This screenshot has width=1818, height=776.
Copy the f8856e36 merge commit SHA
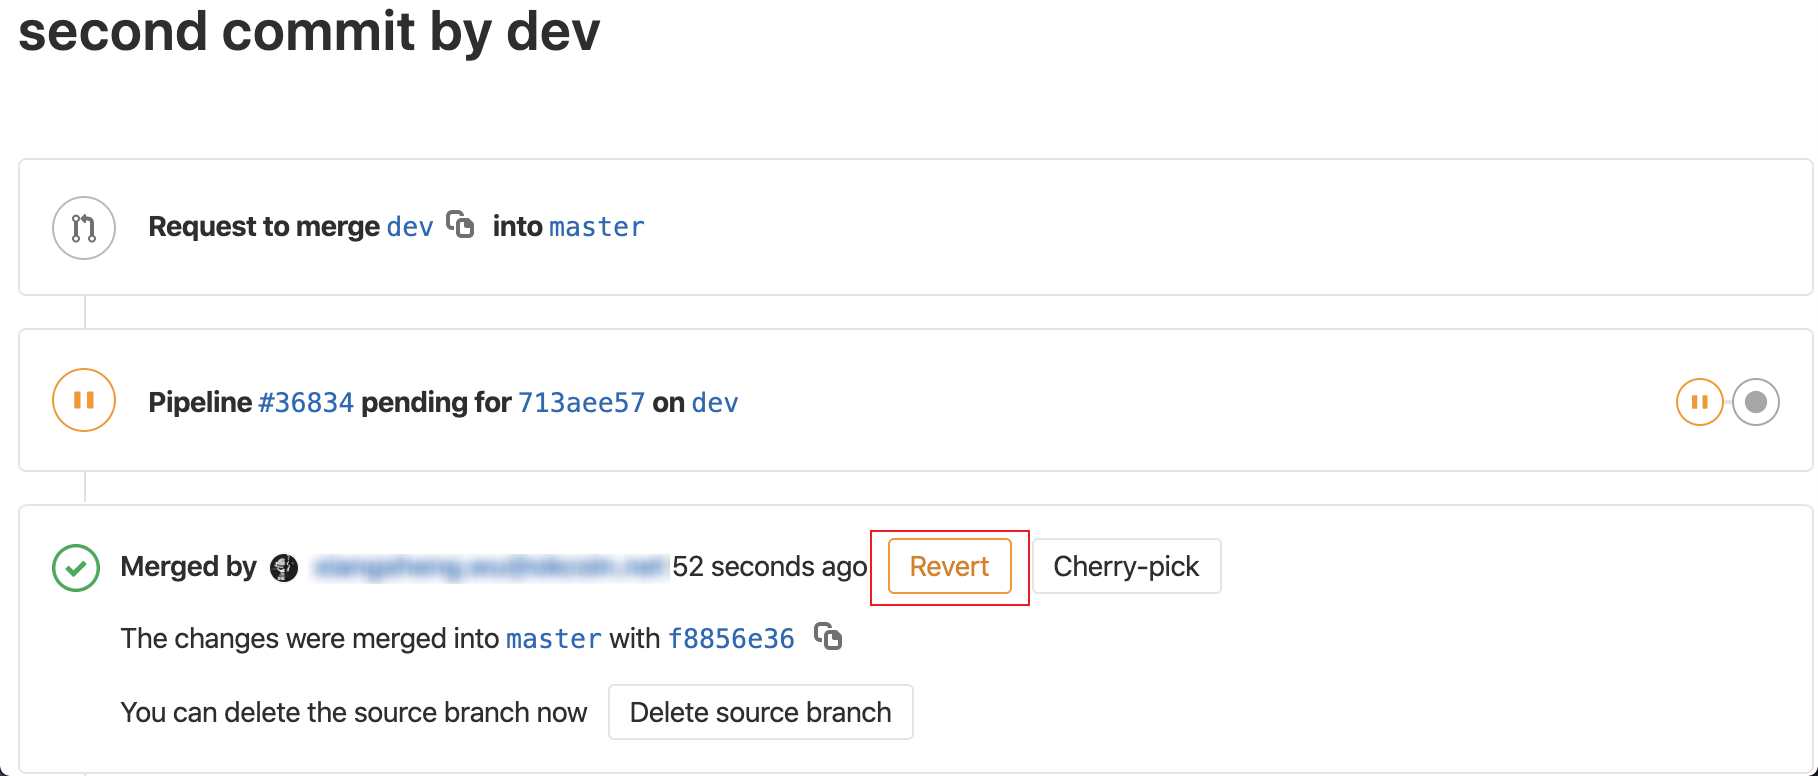[828, 636]
